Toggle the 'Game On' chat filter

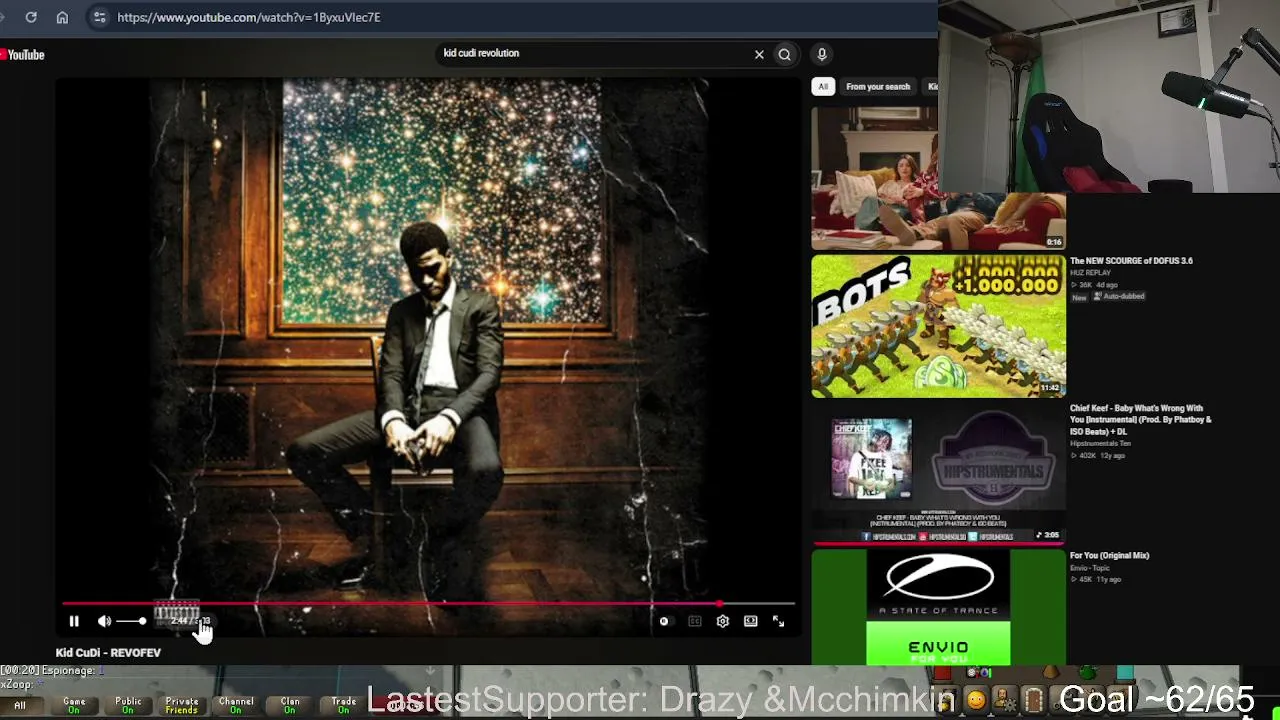(74, 706)
